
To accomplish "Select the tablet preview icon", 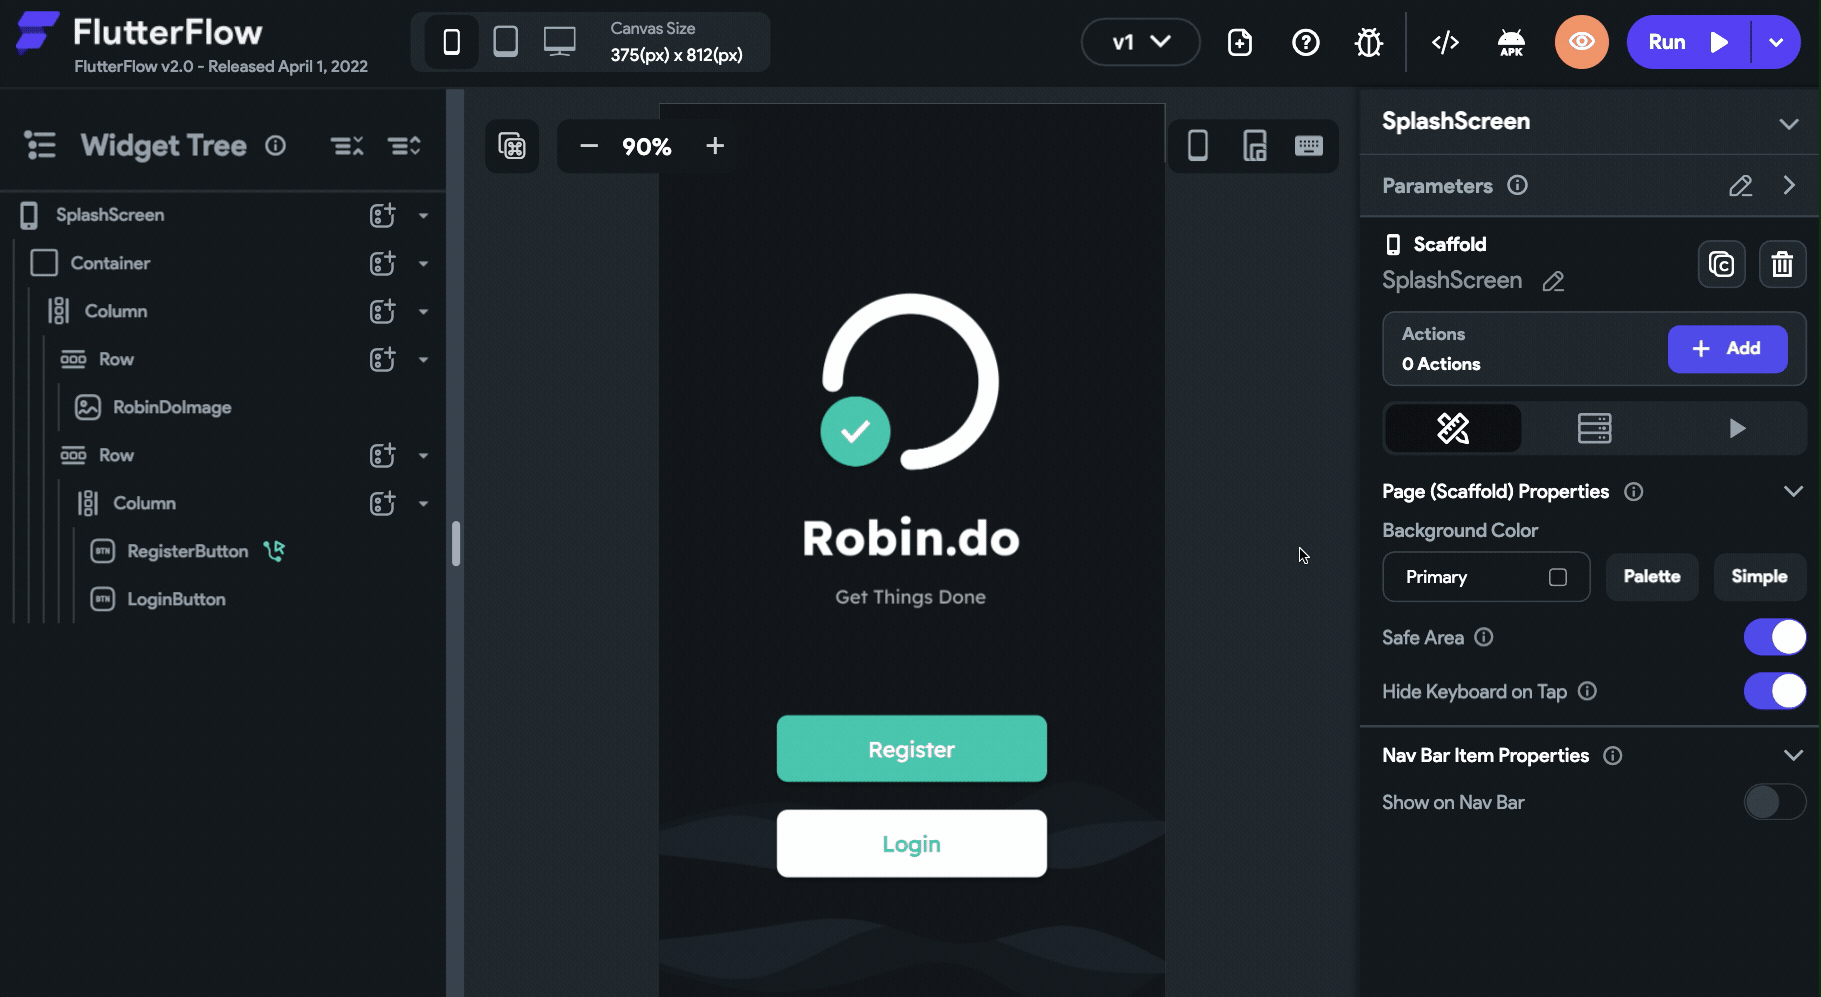I will (x=505, y=41).
